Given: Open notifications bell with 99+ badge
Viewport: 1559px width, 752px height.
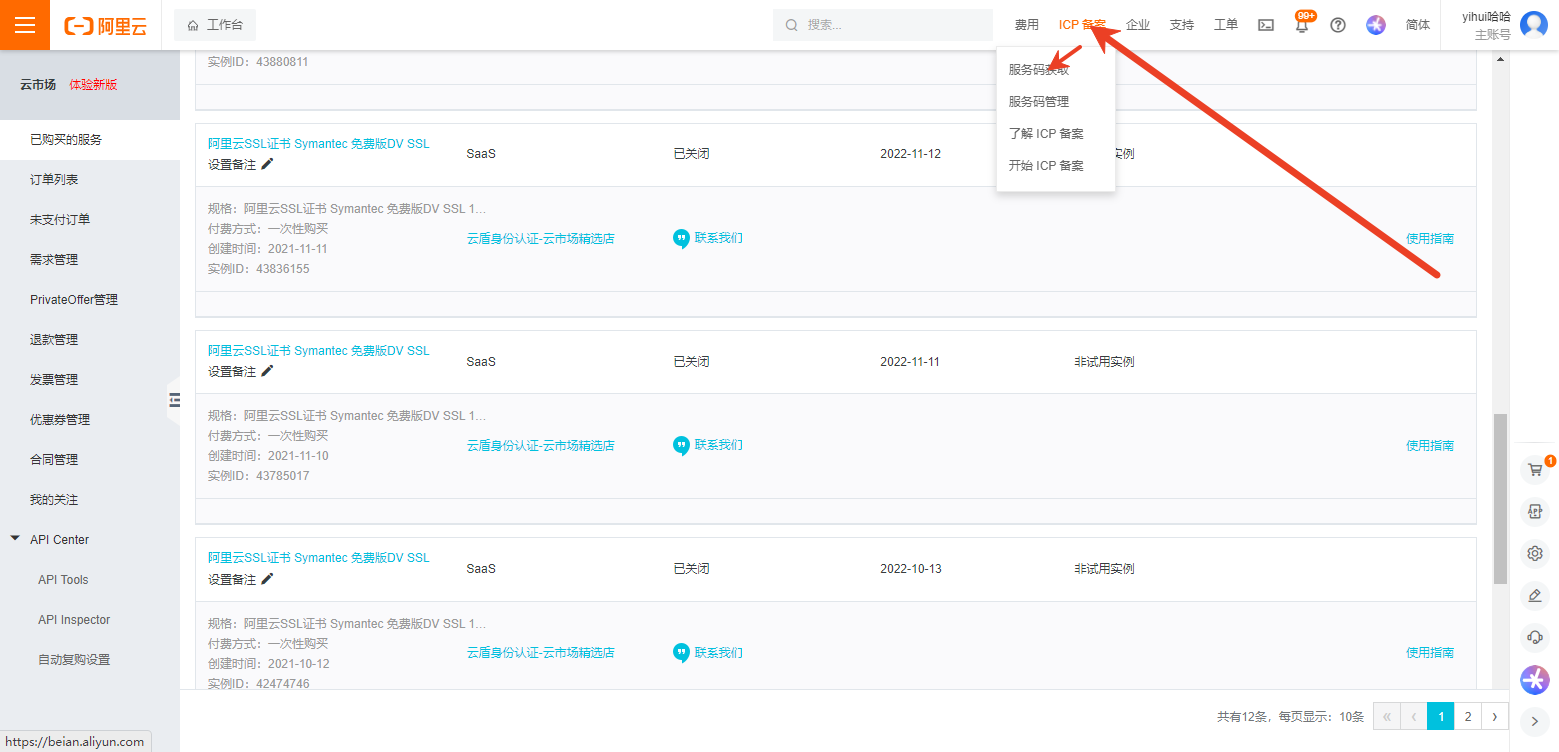Looking at the screenshot, I should tap(1302, 25).
